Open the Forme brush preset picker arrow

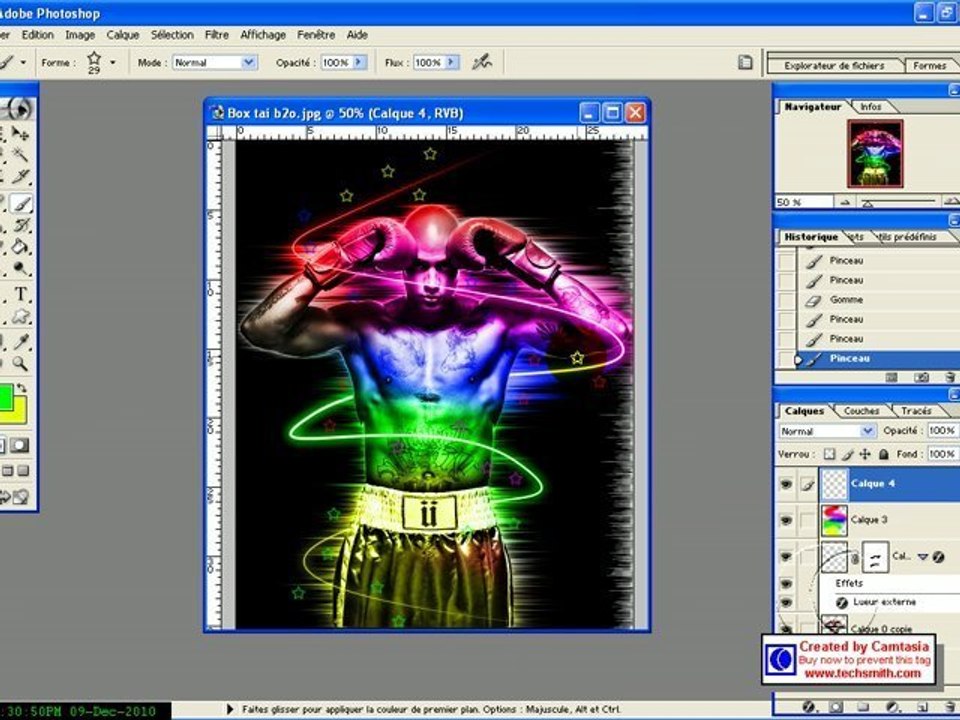point(113,62)
